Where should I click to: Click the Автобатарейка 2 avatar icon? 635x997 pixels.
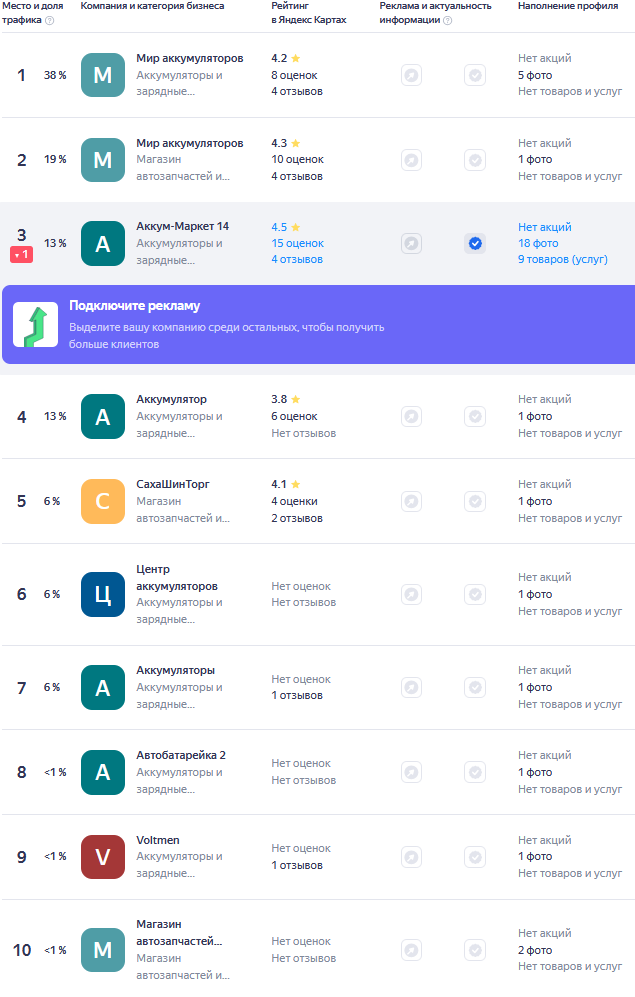click(103, 773)
